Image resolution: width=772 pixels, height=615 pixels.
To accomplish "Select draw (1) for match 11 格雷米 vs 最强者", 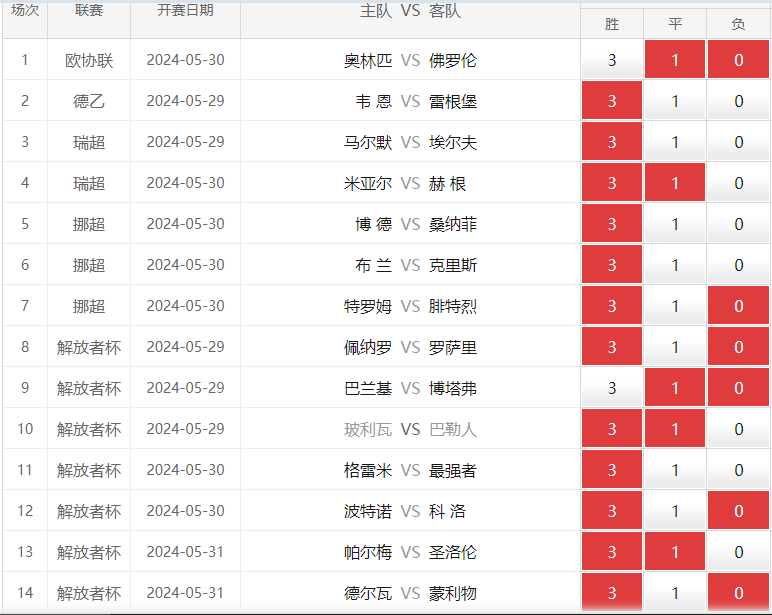I will (675, 470).
